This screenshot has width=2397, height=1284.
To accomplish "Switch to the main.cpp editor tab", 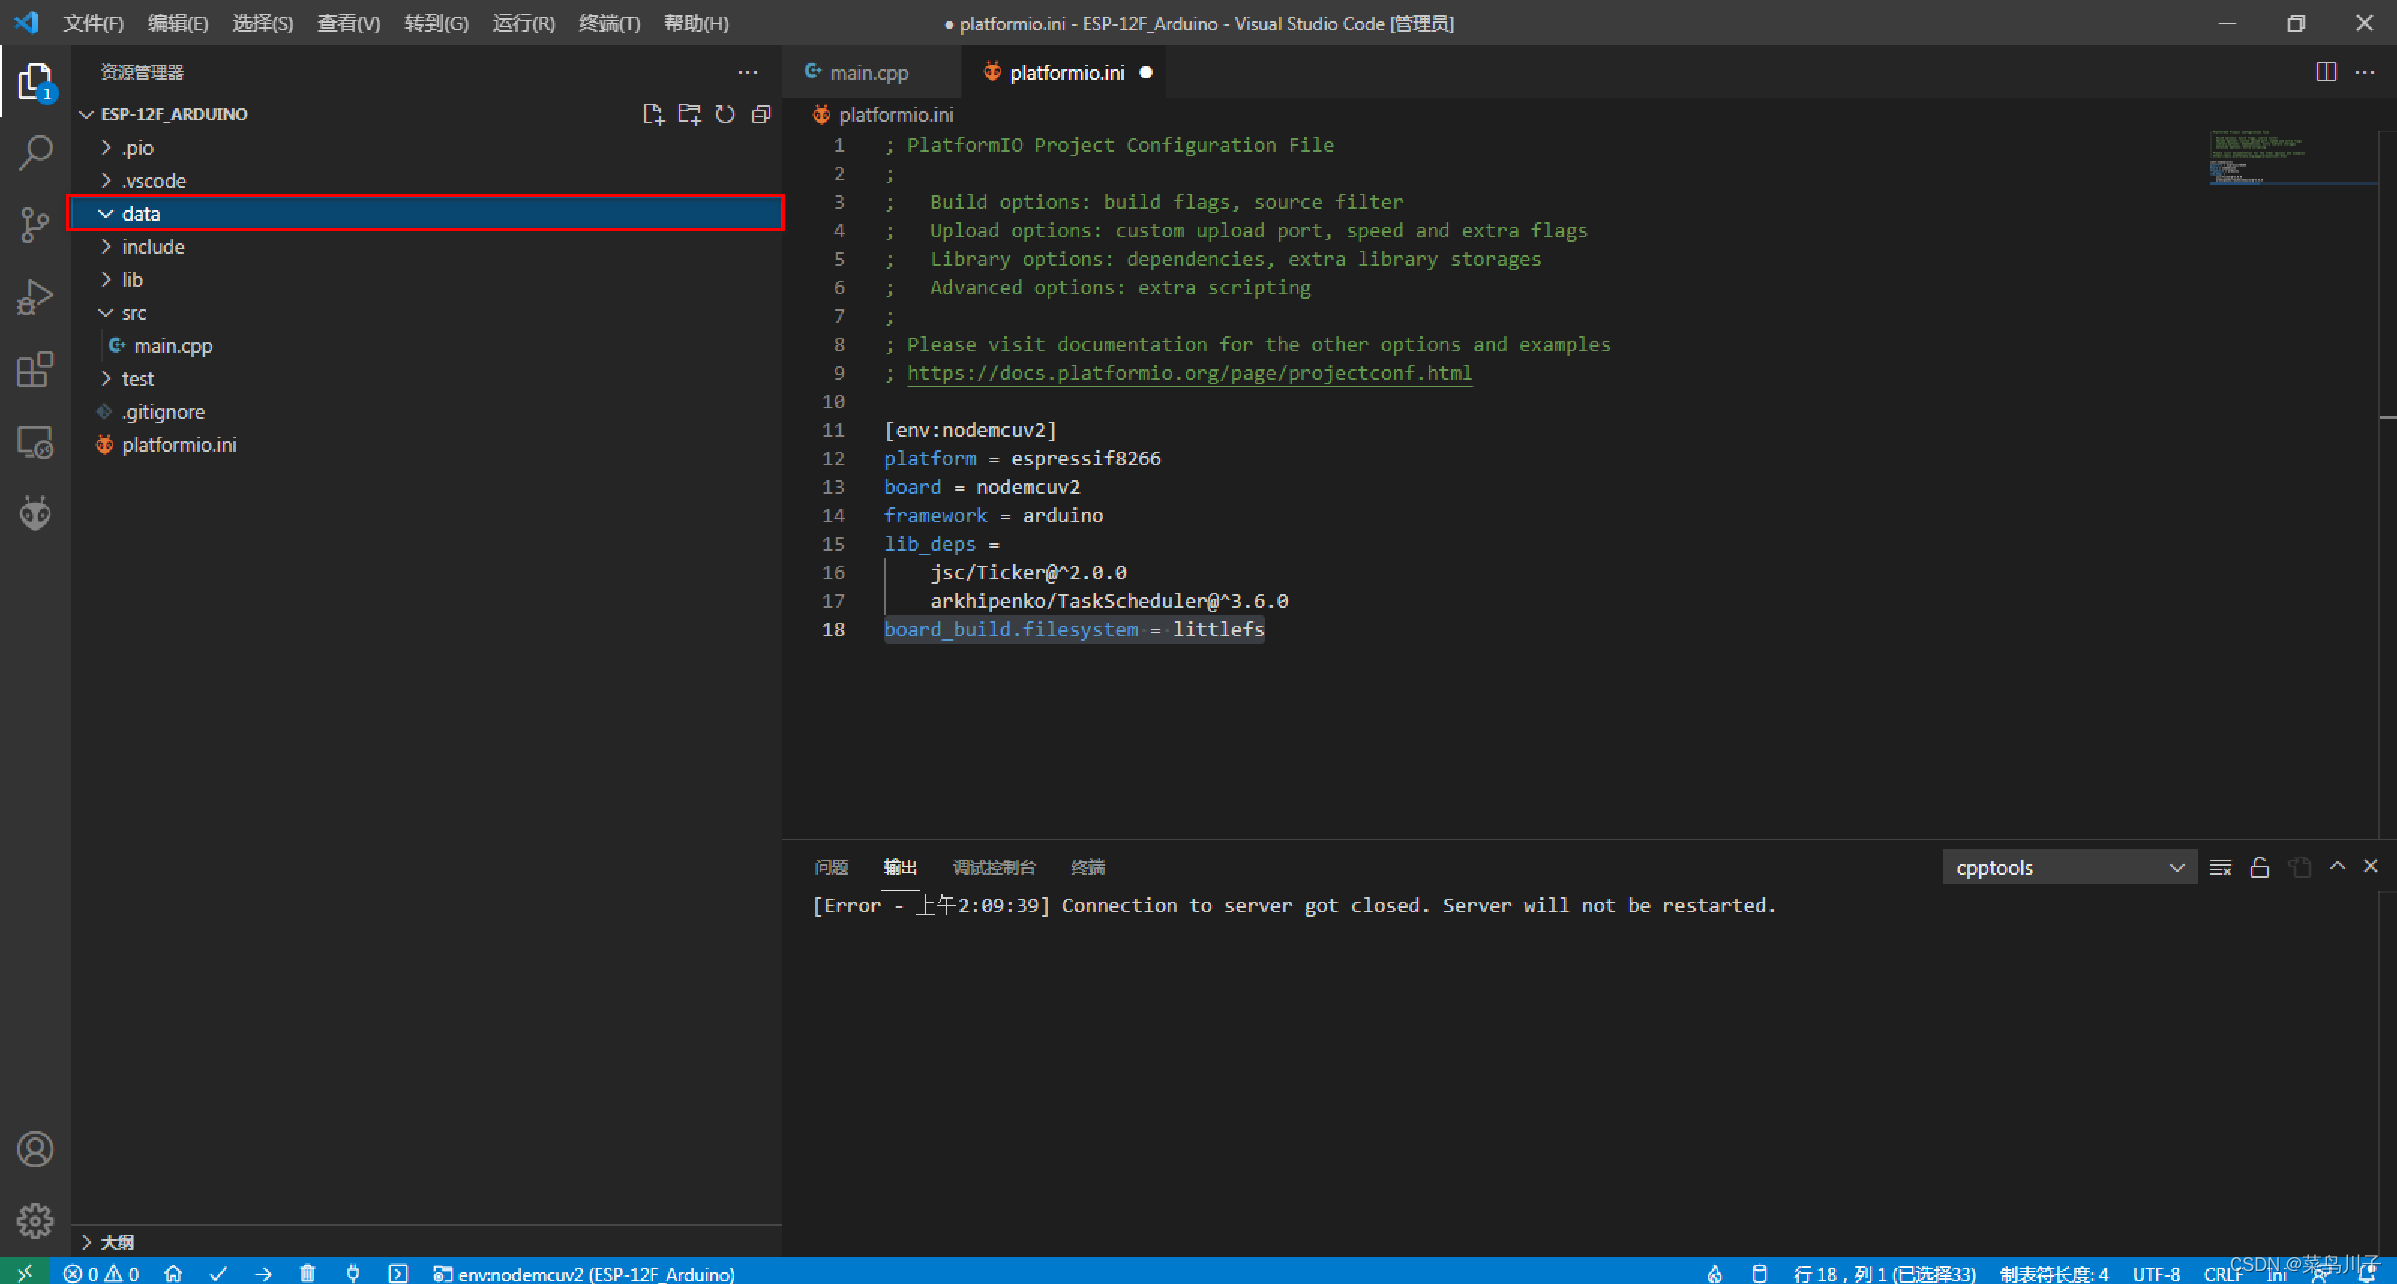I will click(x=868, y=72).
